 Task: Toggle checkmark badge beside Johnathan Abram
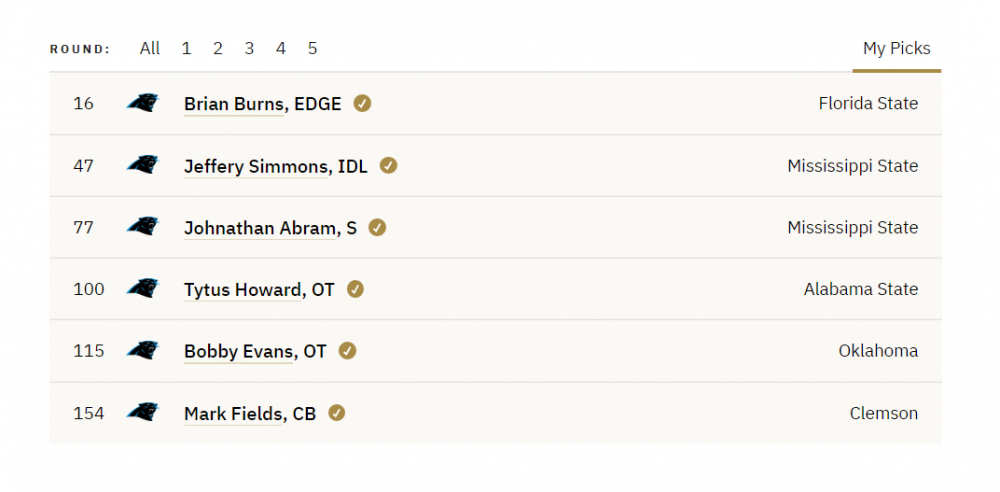378,228
